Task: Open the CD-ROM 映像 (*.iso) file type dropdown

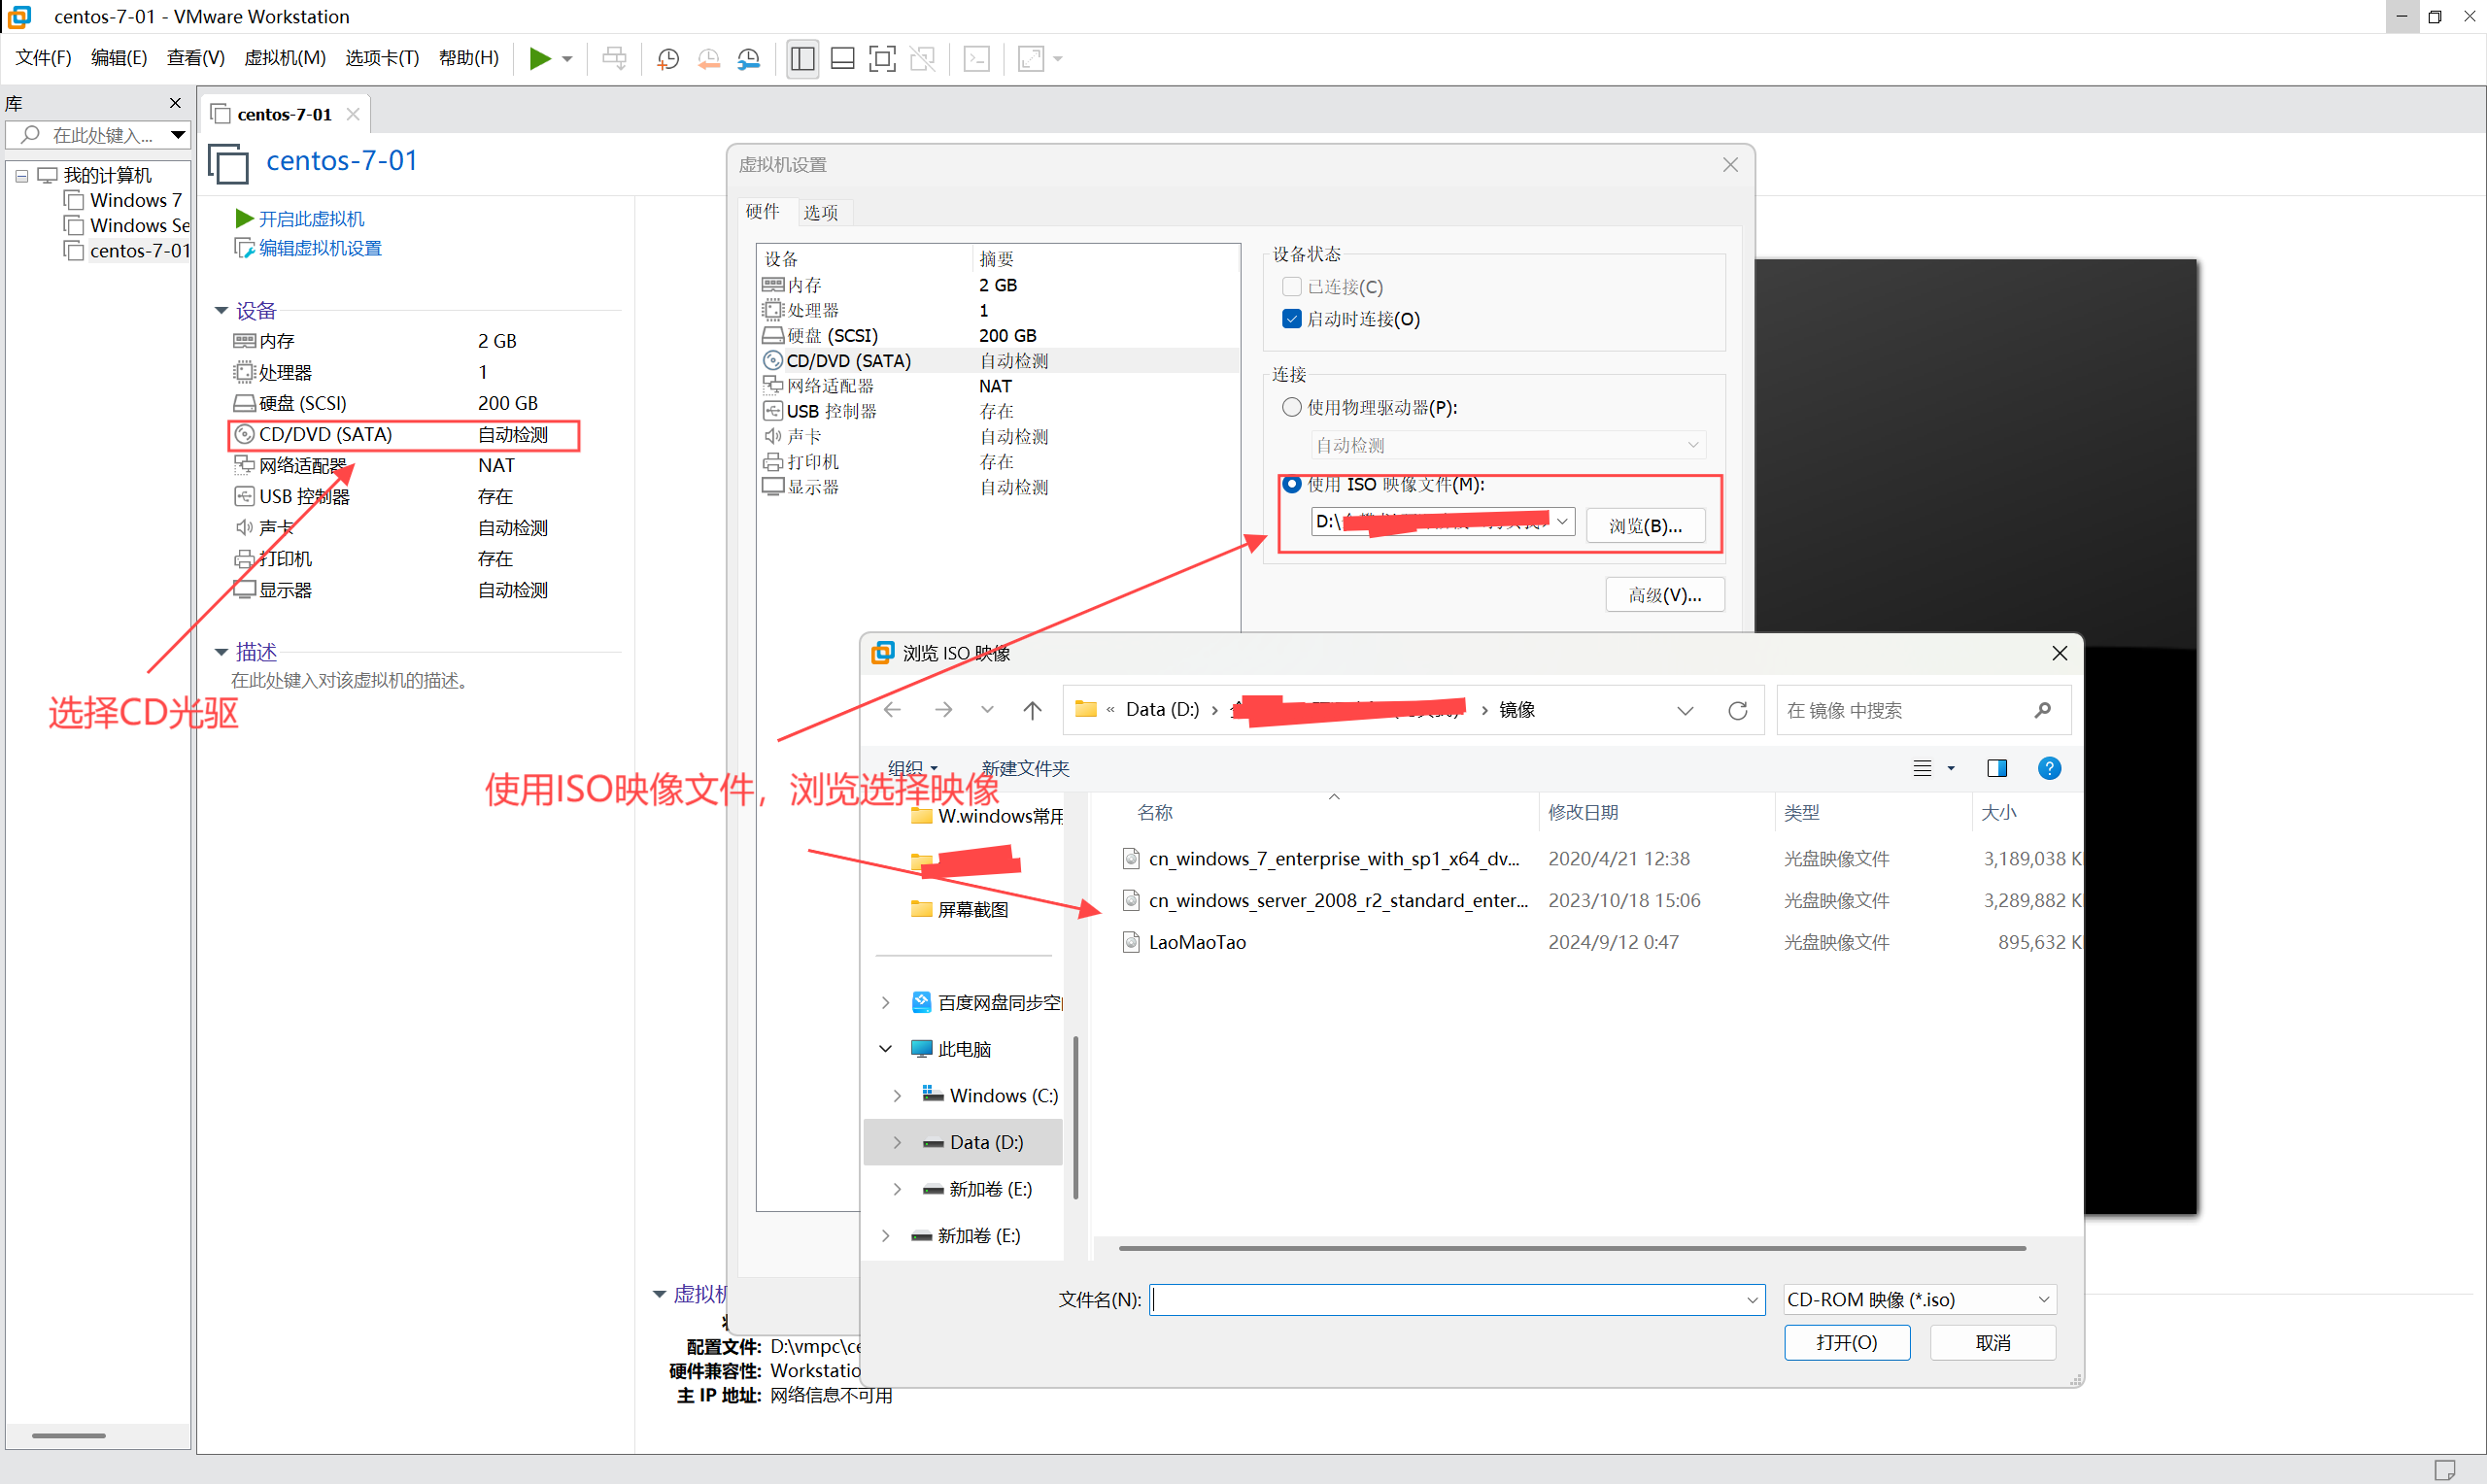Action: (1918, 1299)
